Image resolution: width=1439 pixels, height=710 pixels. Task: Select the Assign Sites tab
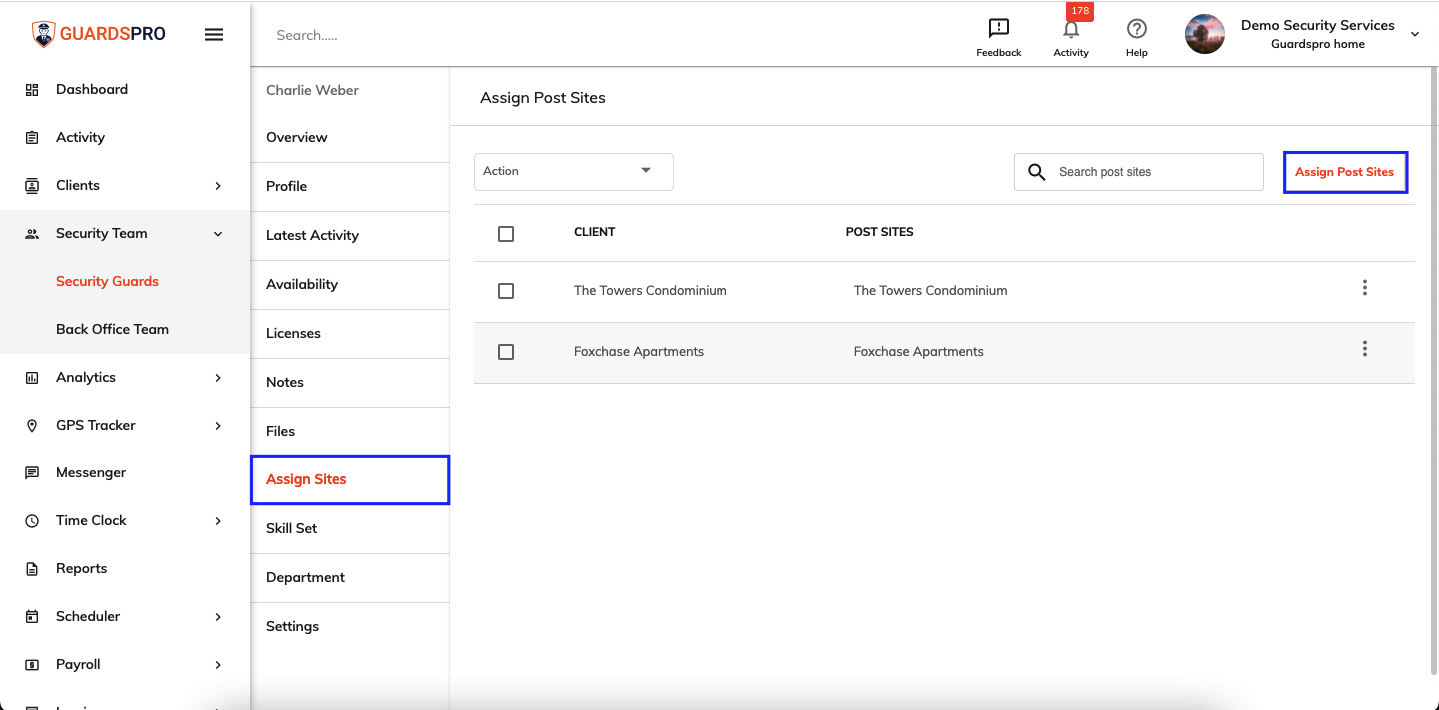[350, 480]
